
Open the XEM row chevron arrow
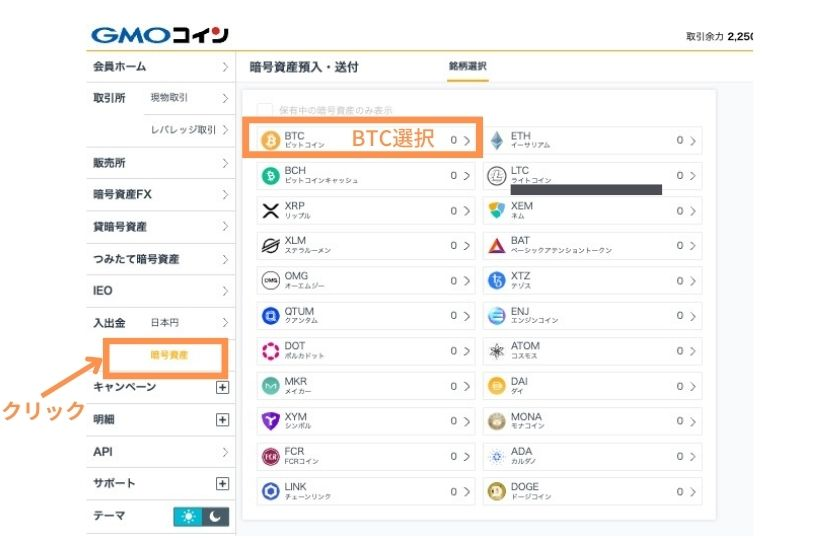click(693, 211)
